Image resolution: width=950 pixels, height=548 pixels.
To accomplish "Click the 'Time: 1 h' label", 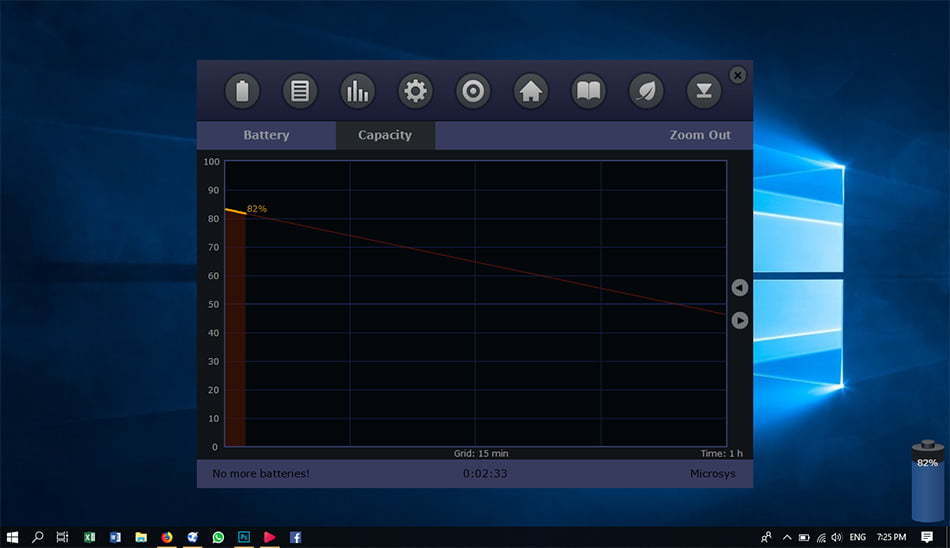I will pyautogui.click(x=722, y=453).
